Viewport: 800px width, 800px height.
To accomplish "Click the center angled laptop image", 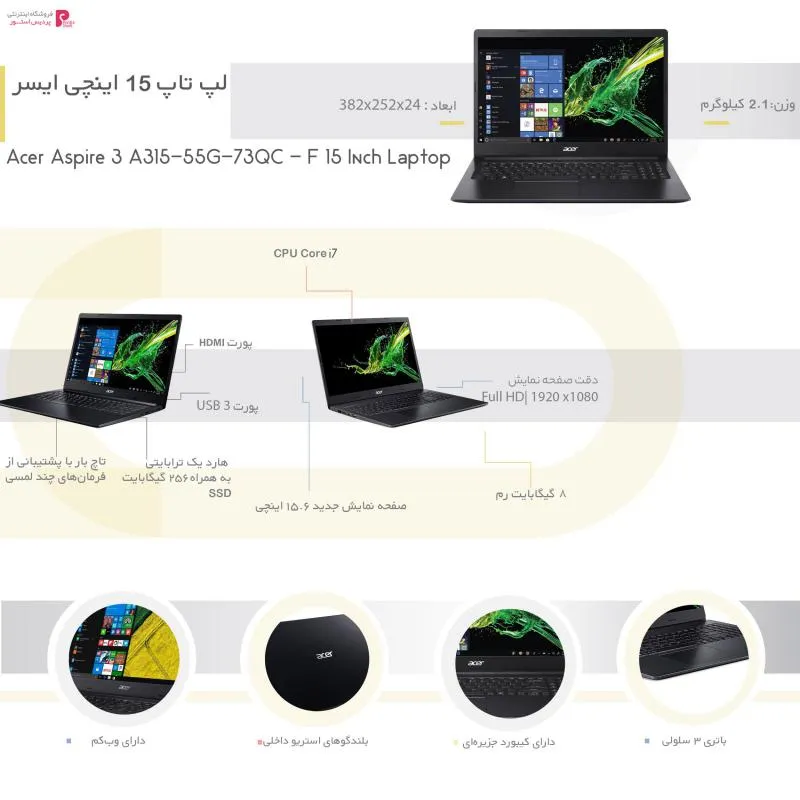I will tap(399, 371).
